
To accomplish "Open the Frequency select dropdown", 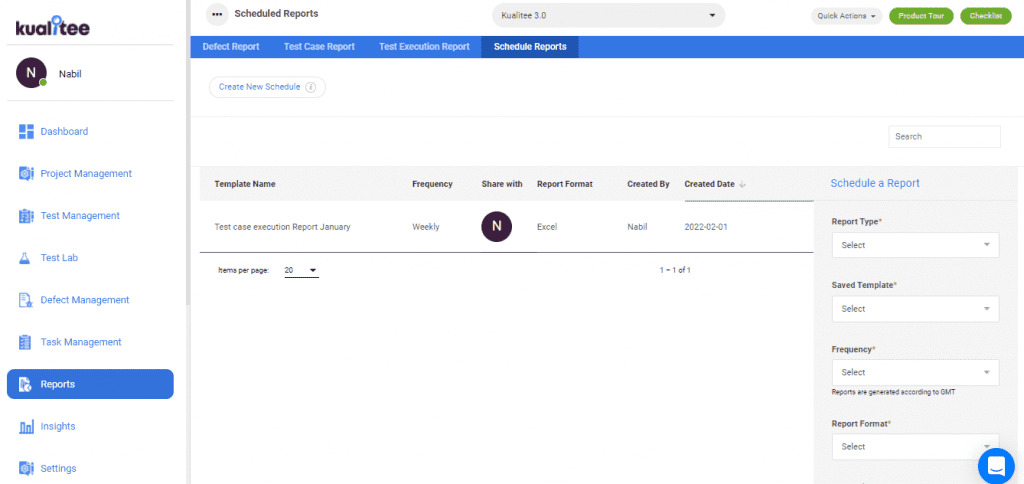I will 915,372.
